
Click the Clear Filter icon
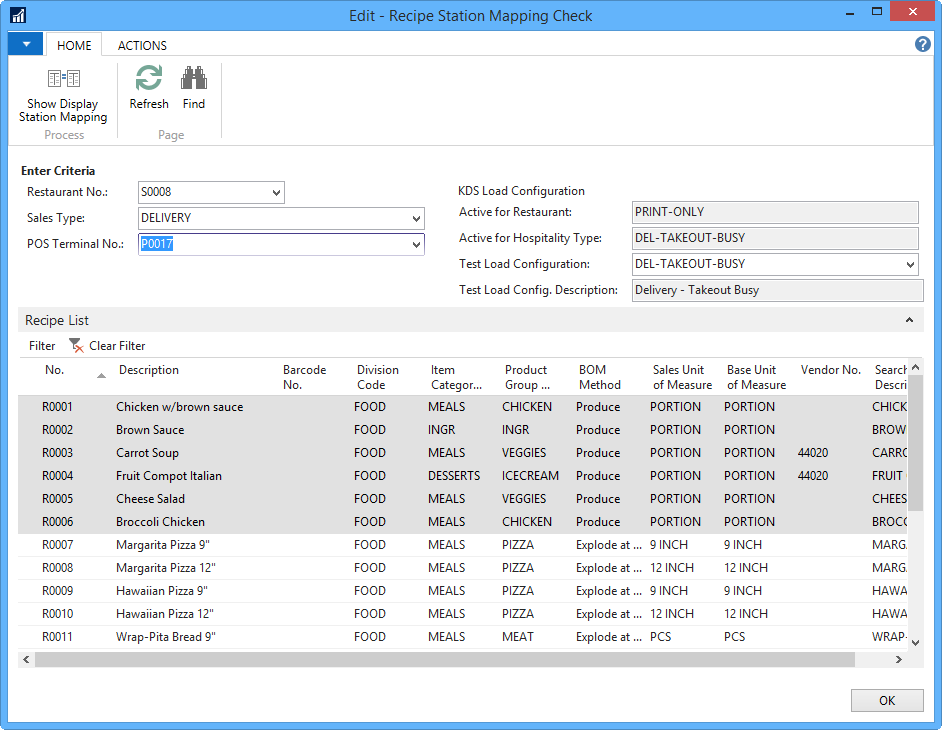[76, 346]
